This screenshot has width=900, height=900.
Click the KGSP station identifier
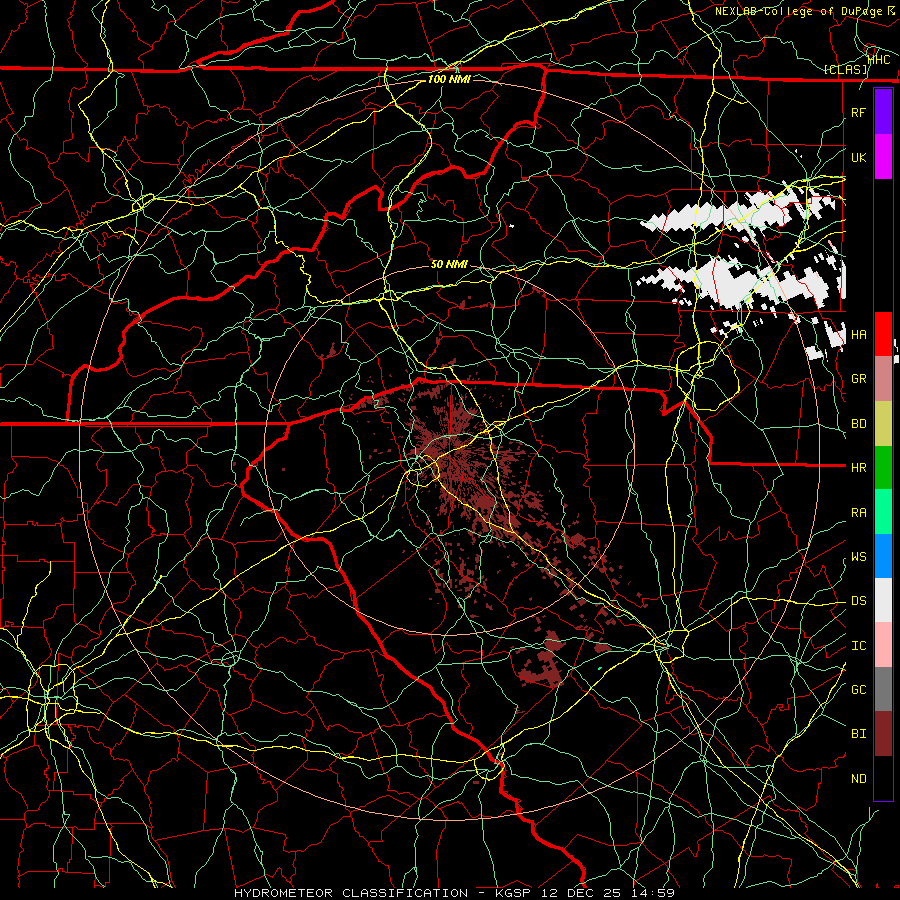pos(514,893)
